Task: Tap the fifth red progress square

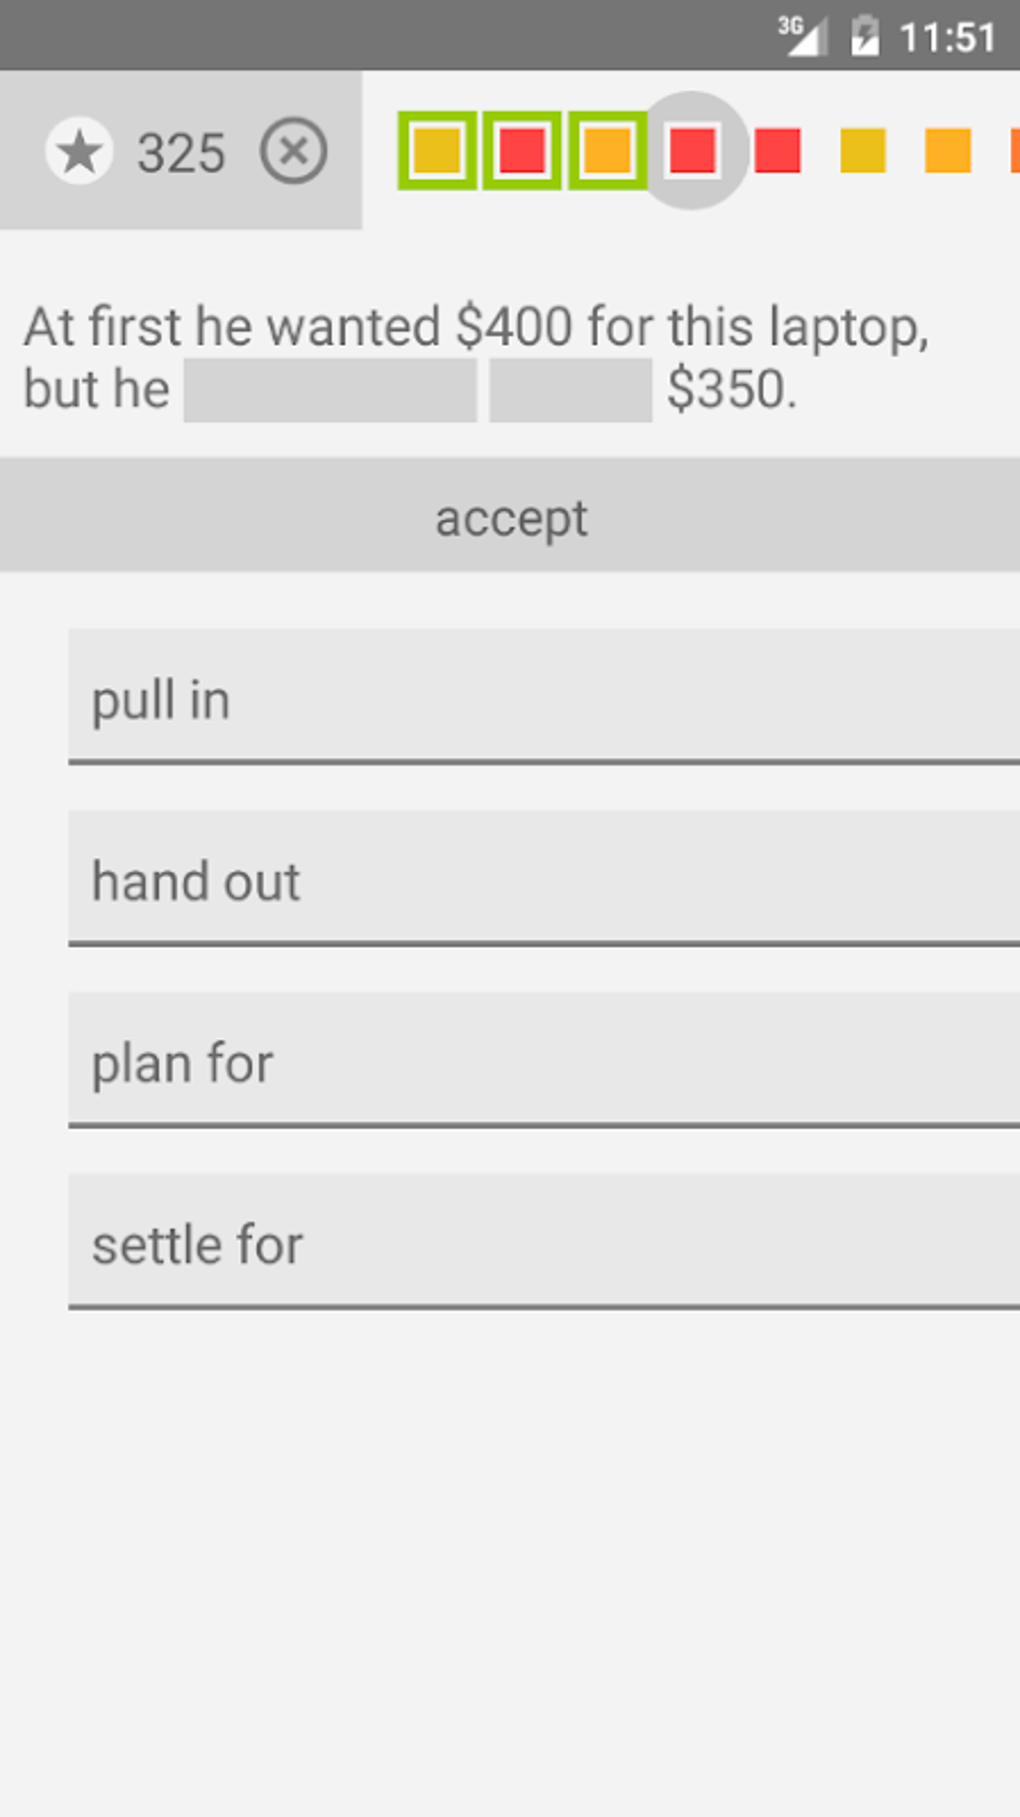Action: coord(778,151)
